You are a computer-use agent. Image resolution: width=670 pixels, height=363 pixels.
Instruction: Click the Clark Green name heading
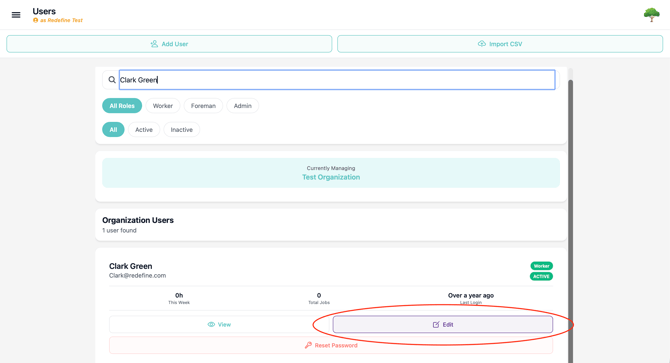click(130, 266)
